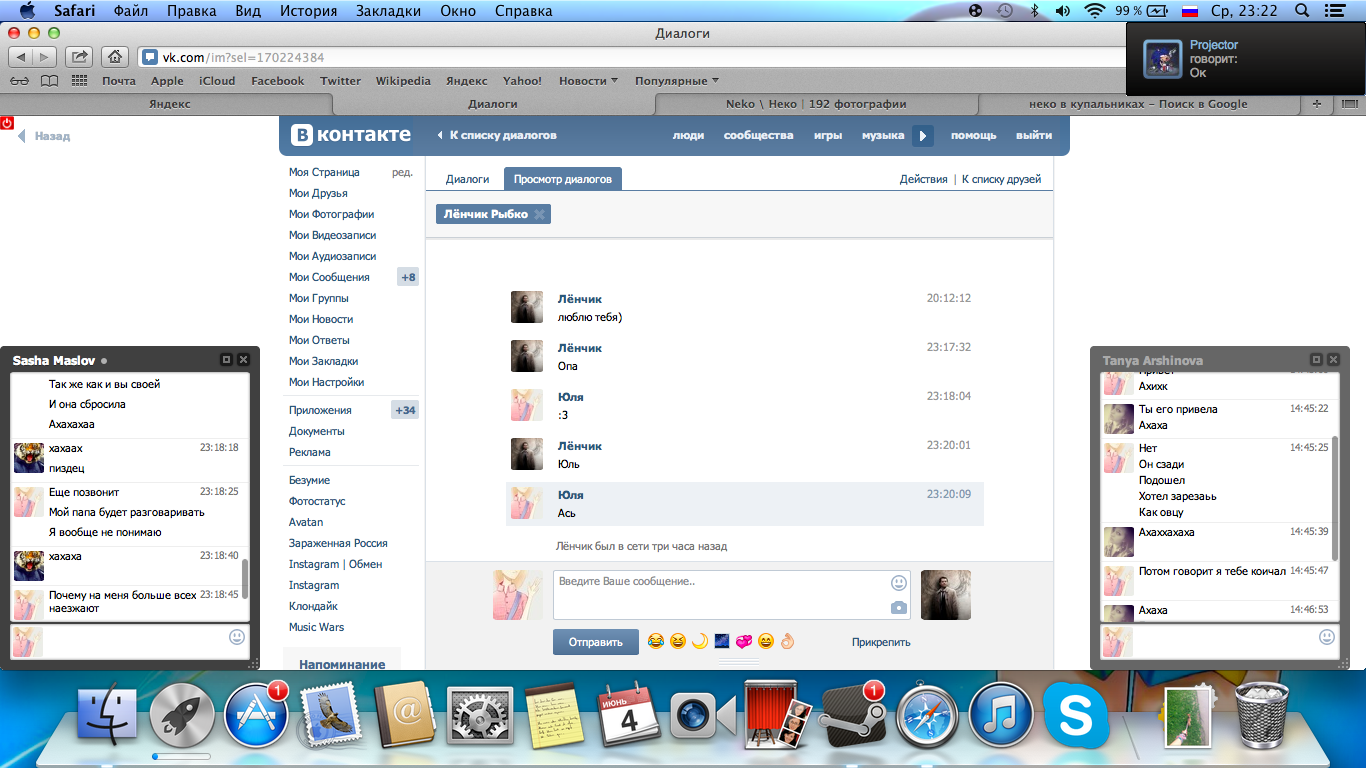1366x768 pixels.
Task: Open smileys in the Tanya Arshinova chat
Action: click(x=1327, y=636)
